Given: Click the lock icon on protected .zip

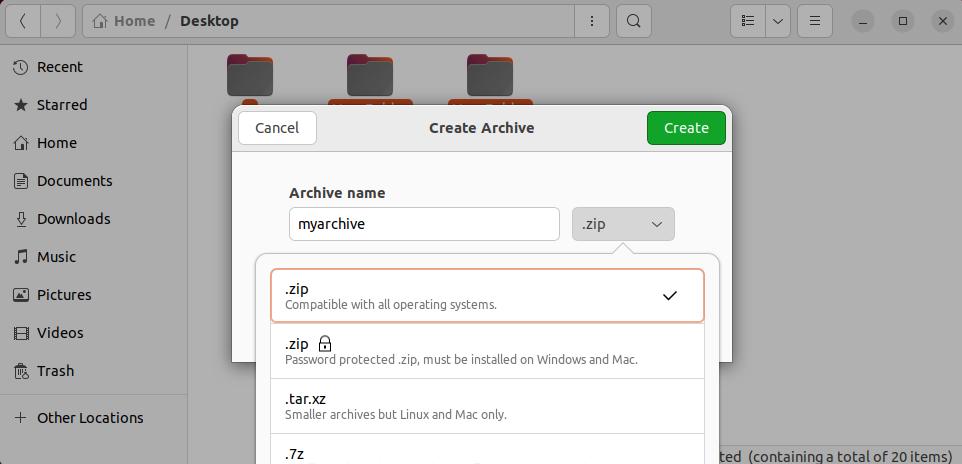Looking at the screenshot, I should tap(325, 344).
